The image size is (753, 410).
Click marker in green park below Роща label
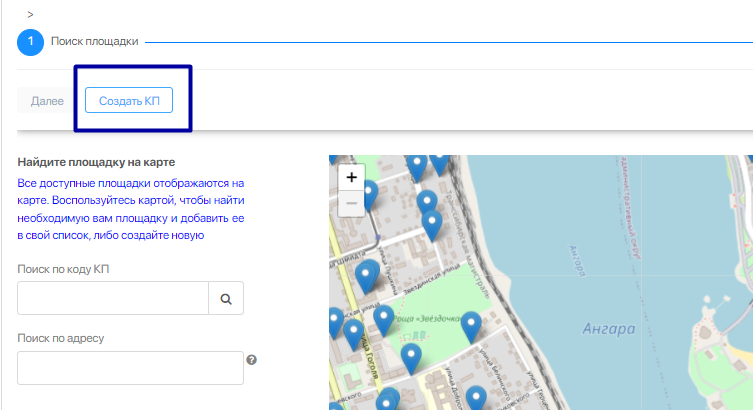[411, 357]
